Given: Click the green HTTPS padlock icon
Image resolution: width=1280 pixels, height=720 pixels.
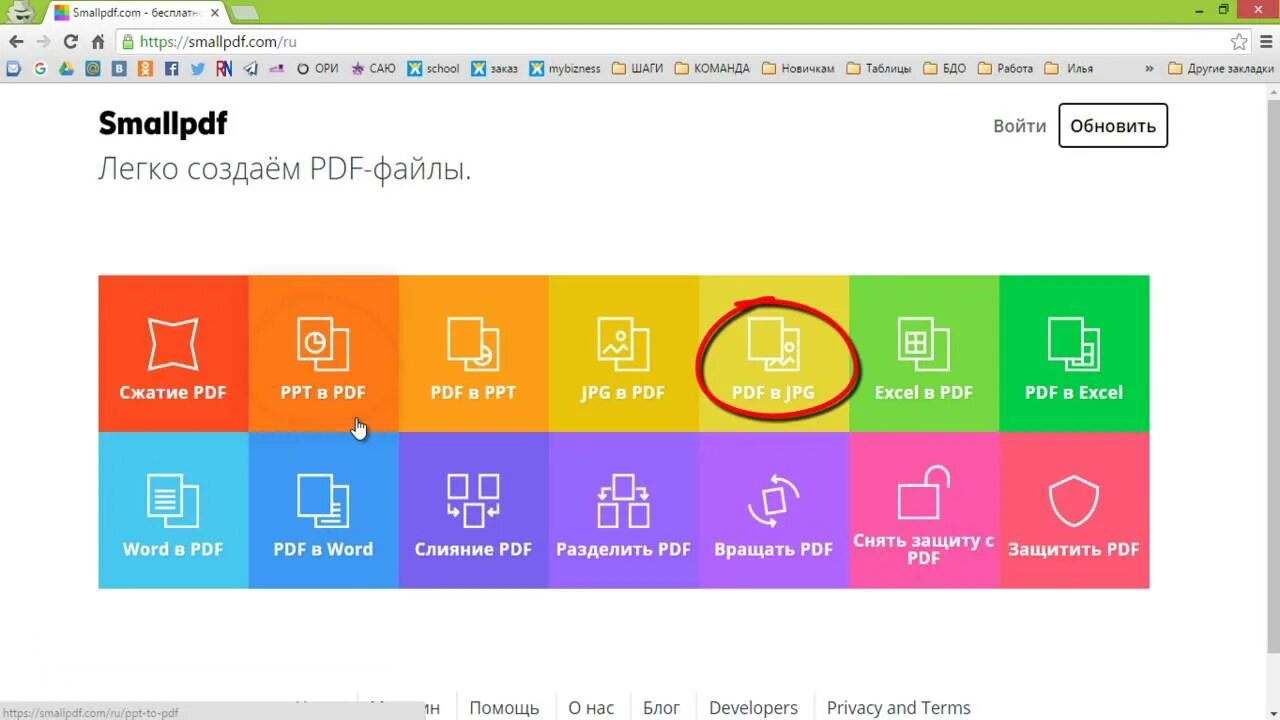Looking at the screenshot, I should pyautogui.click(x=127, y=42).
